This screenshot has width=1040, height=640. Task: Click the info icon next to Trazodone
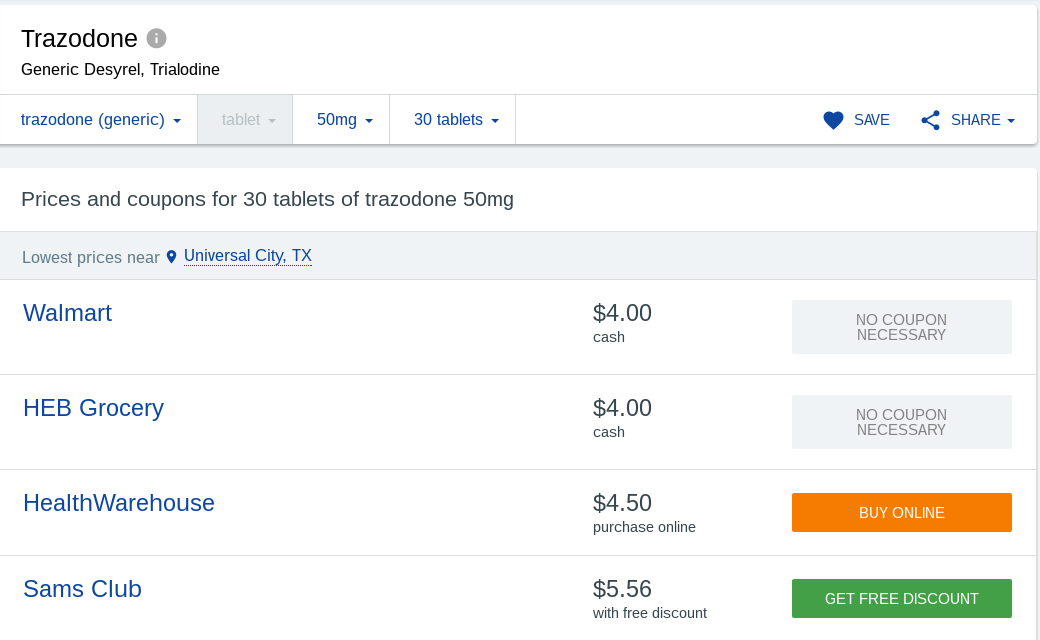tap(156, 39)
